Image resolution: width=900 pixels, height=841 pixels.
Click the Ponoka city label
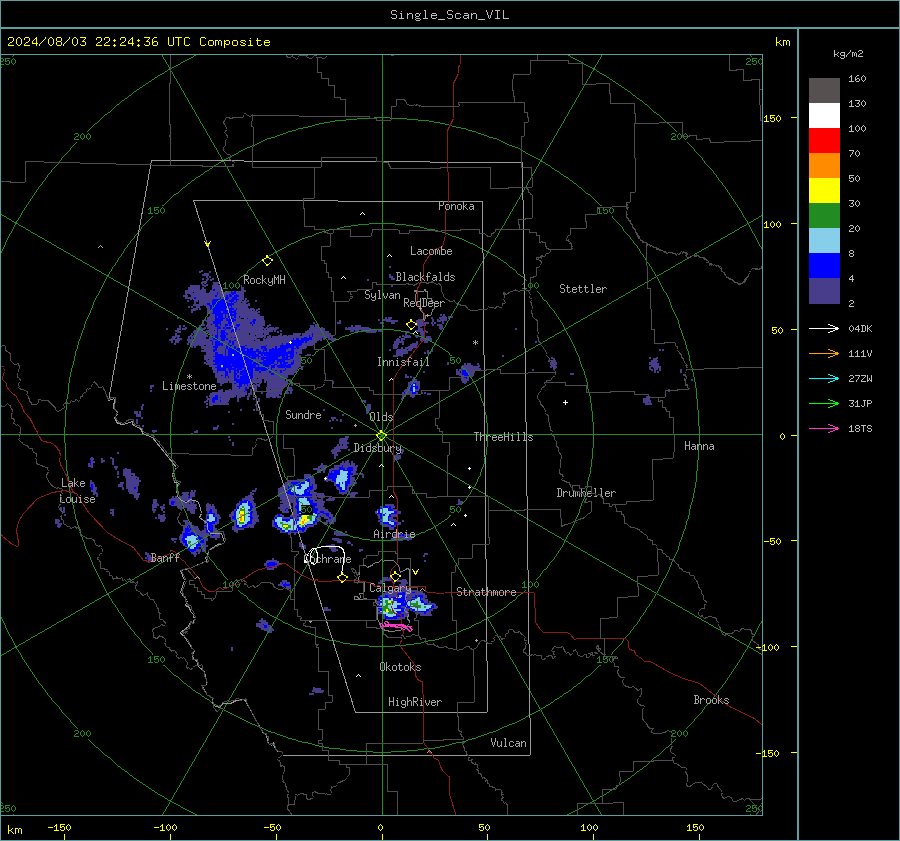[x=456, y=206]
